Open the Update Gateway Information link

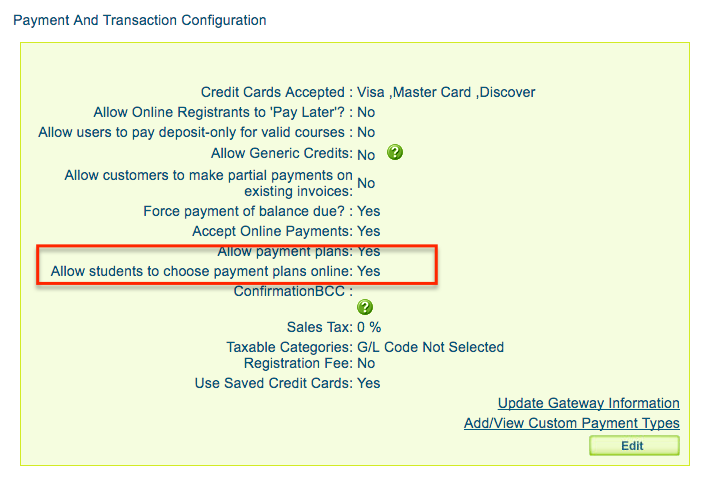click(x=589, y=403)
